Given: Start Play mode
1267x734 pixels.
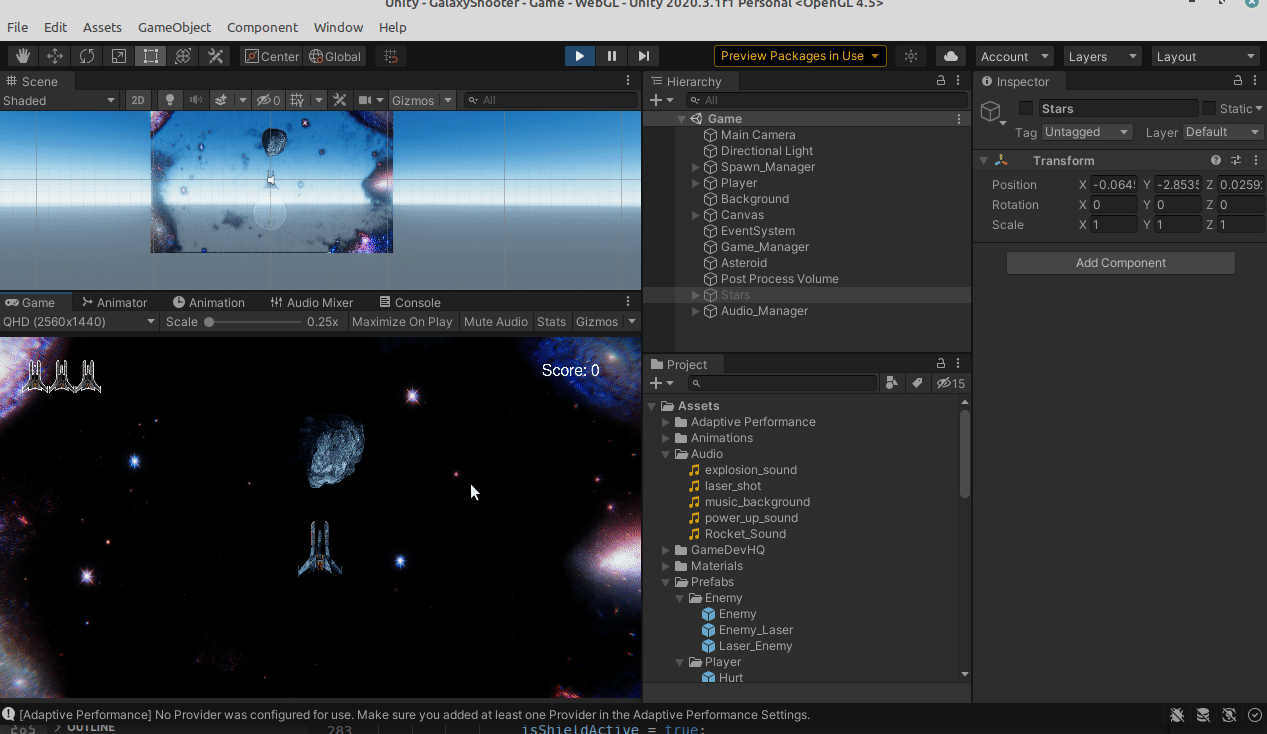Looking at the screenshot, I should pos(579,56).
